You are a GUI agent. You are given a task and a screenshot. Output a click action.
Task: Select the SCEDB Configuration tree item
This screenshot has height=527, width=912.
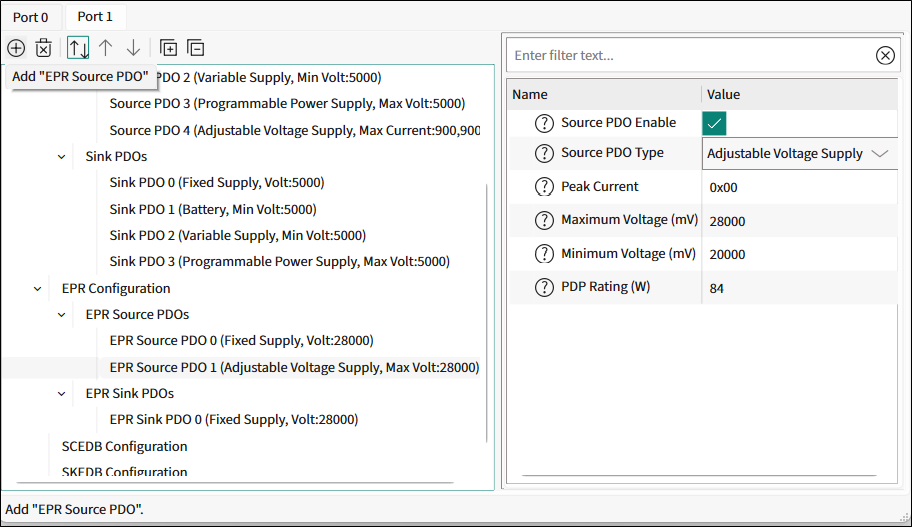coord(124,447)
